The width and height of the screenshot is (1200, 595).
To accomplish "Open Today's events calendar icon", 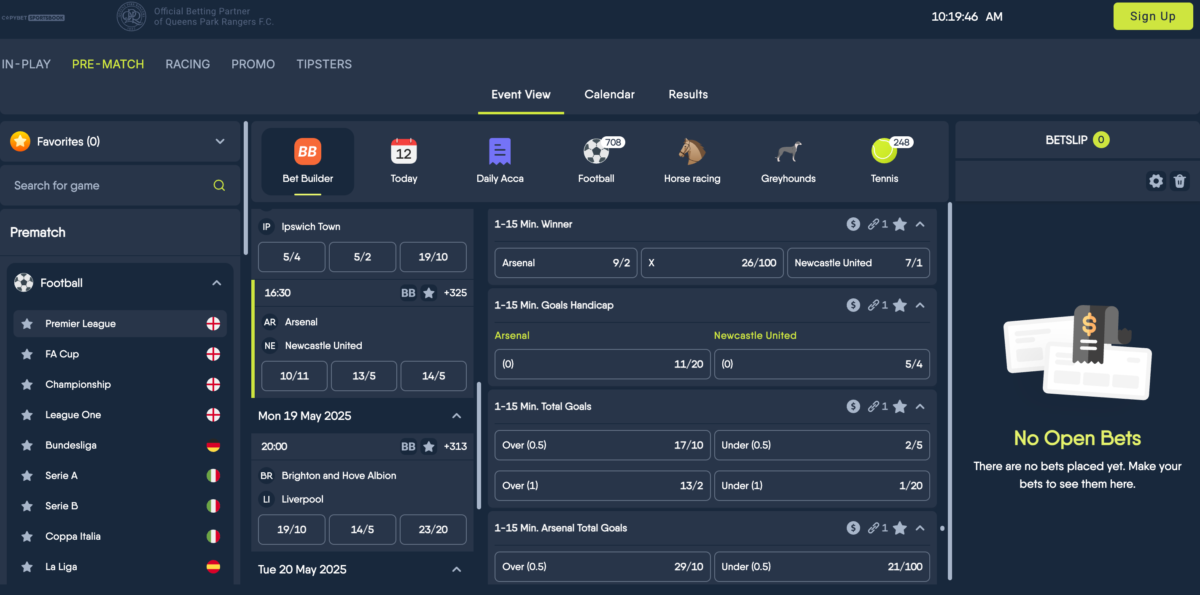I will coord(404,152).
